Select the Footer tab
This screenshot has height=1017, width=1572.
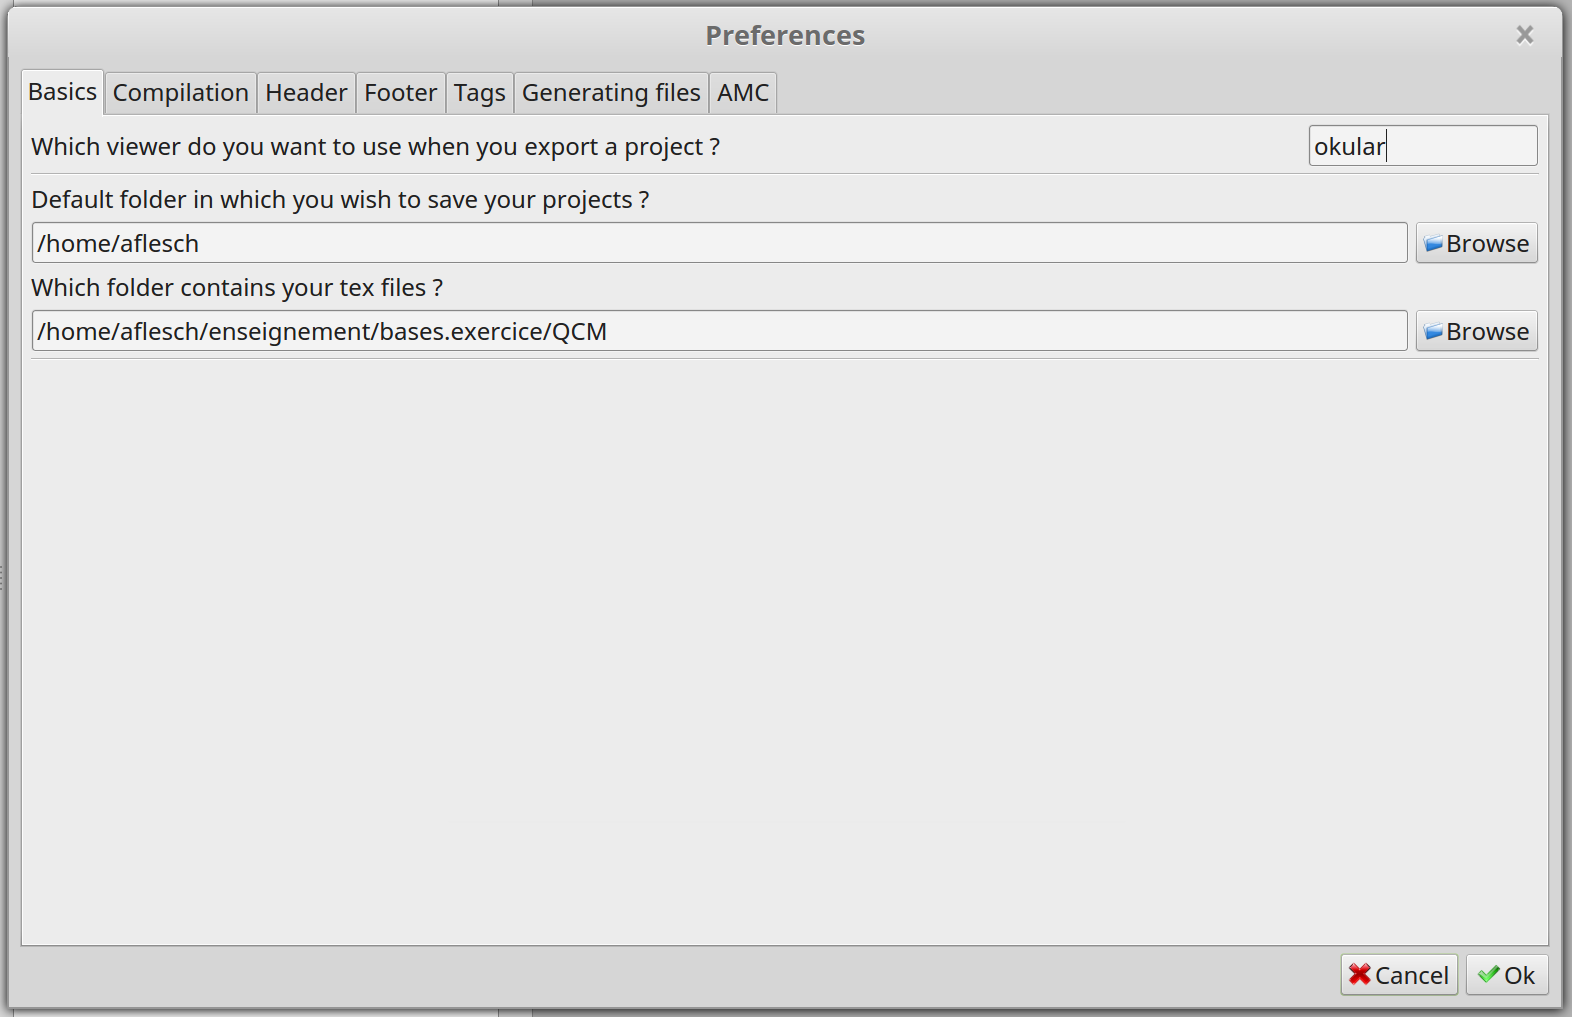[x=400, y=93]
